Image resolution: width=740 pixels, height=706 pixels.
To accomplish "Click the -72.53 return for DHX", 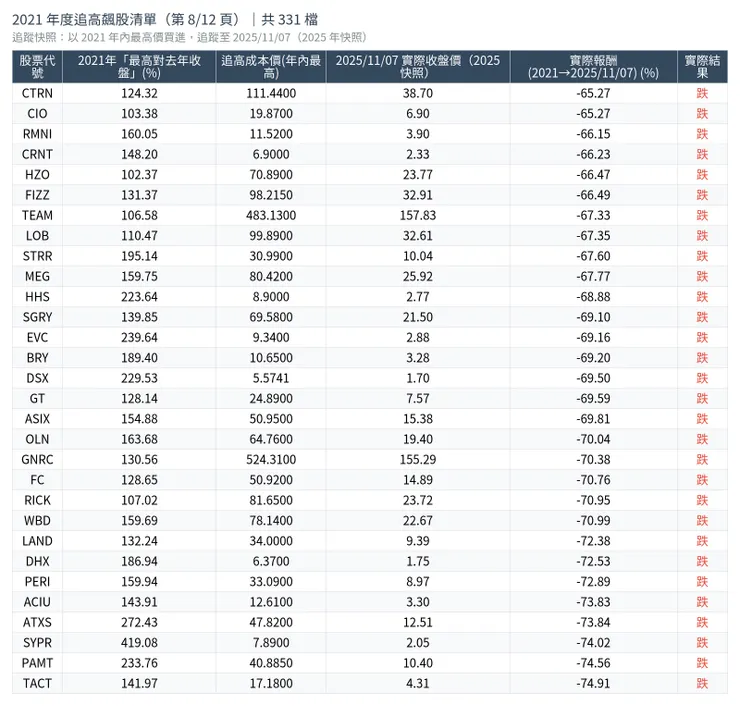I will pos(593,561).
